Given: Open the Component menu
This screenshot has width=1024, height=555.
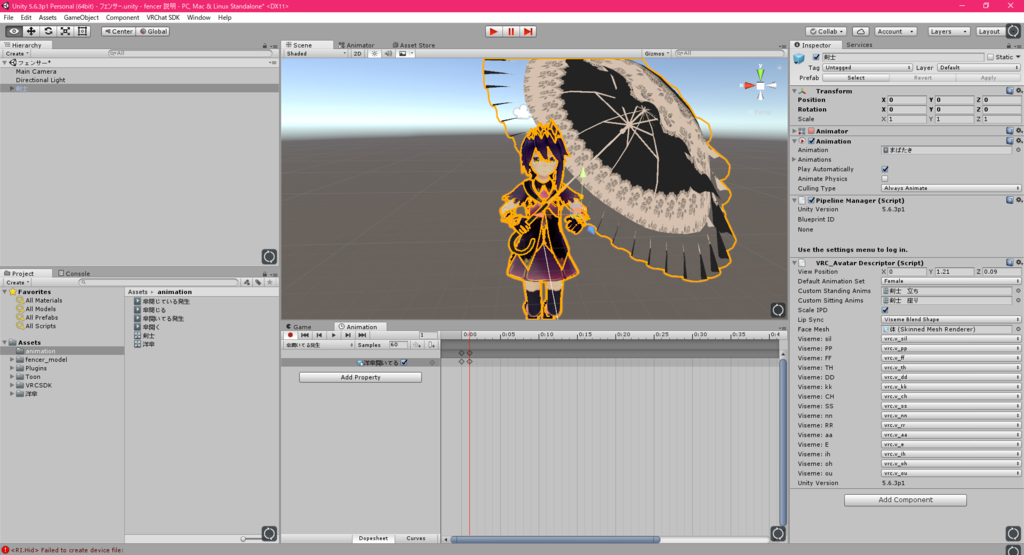Looking at the screenshot, I should (122, 18).
